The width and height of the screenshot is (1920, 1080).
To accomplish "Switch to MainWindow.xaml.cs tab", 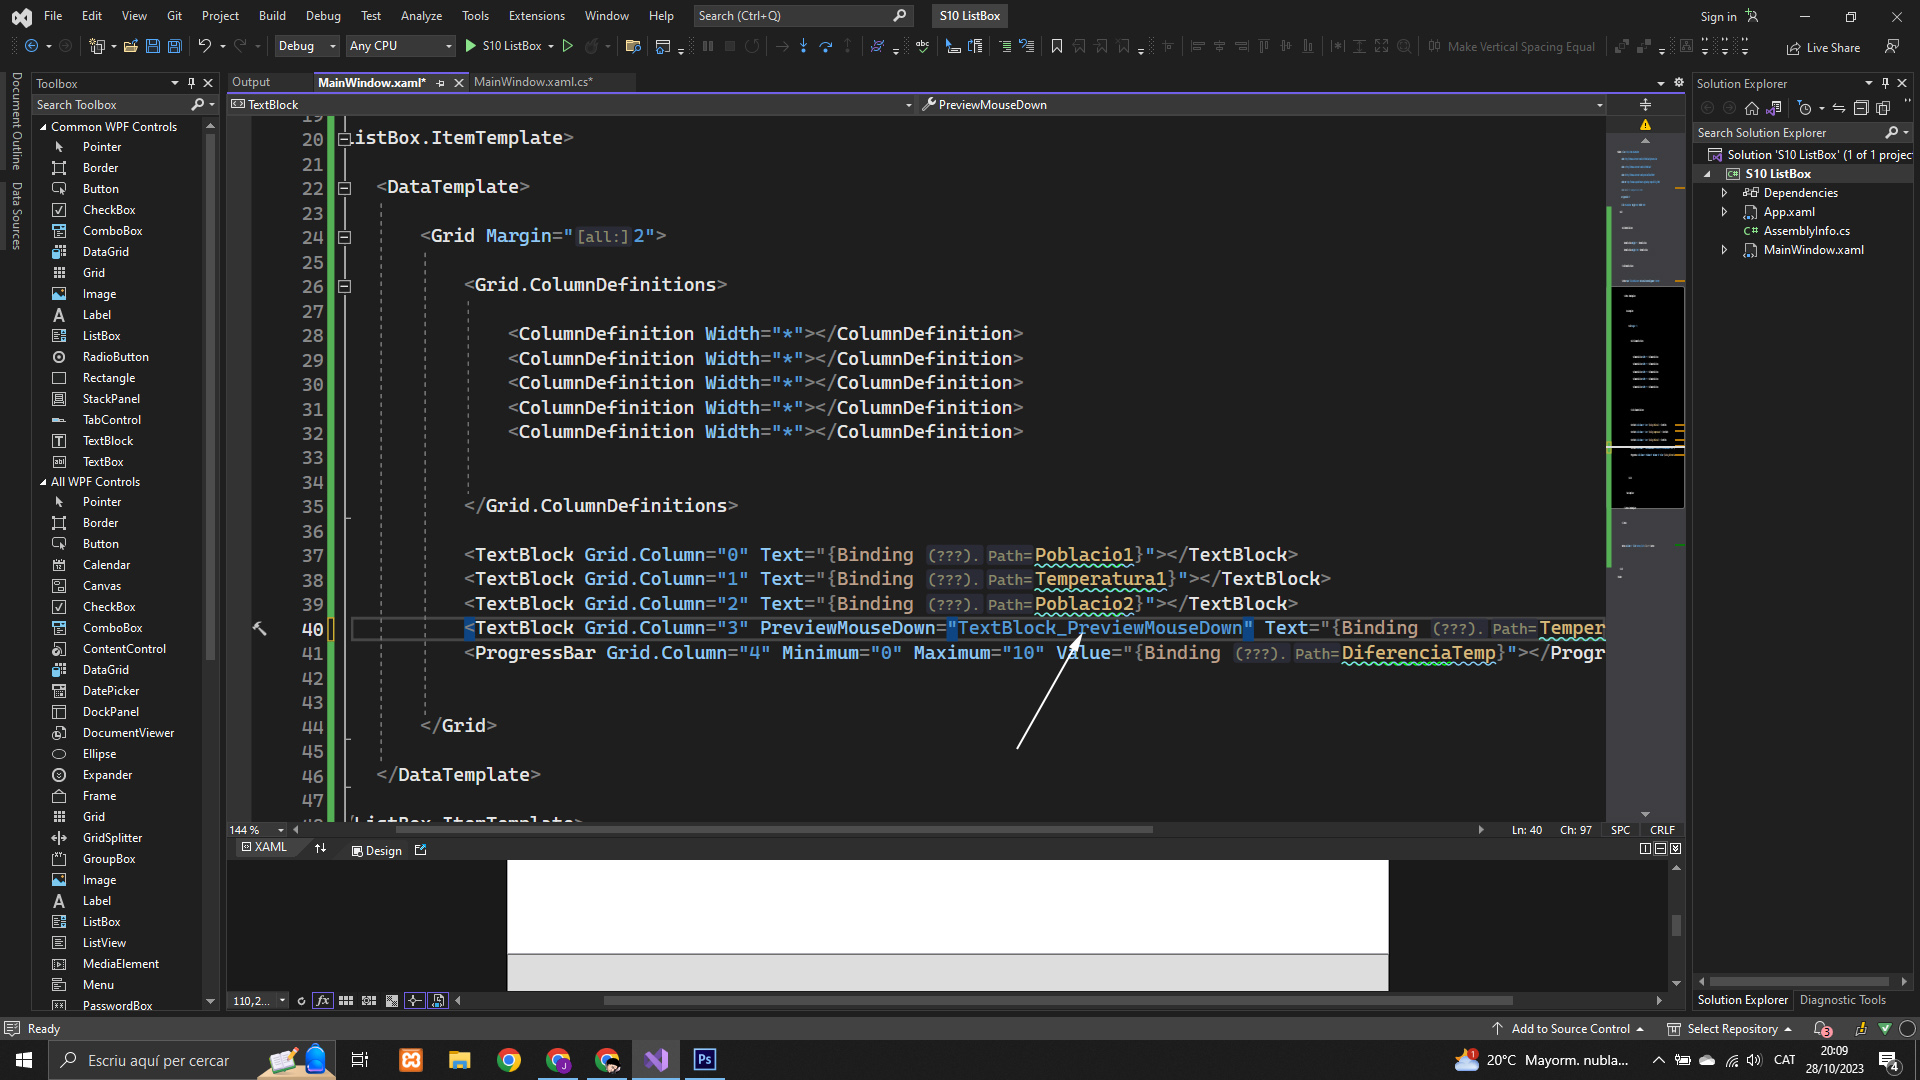I will pyautogui.click(x=533, y=82).
